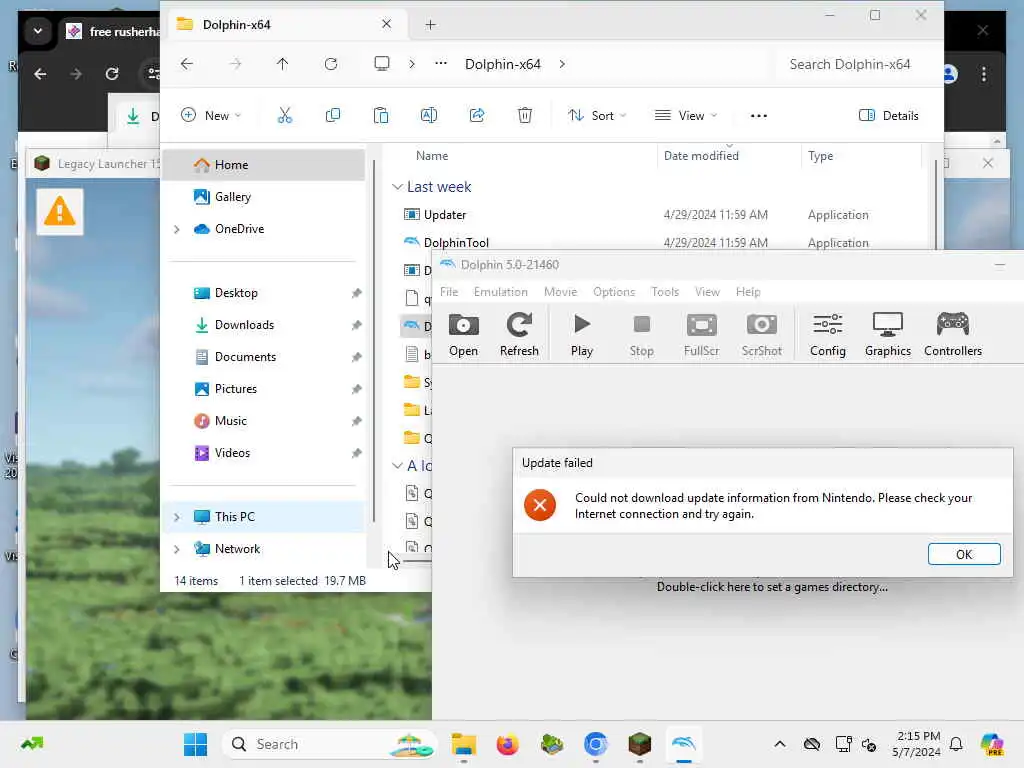Click the ScrShot toolbar icon
Image resolution: width=1024 pixels, height=768 pixels.
click(761, 334)
